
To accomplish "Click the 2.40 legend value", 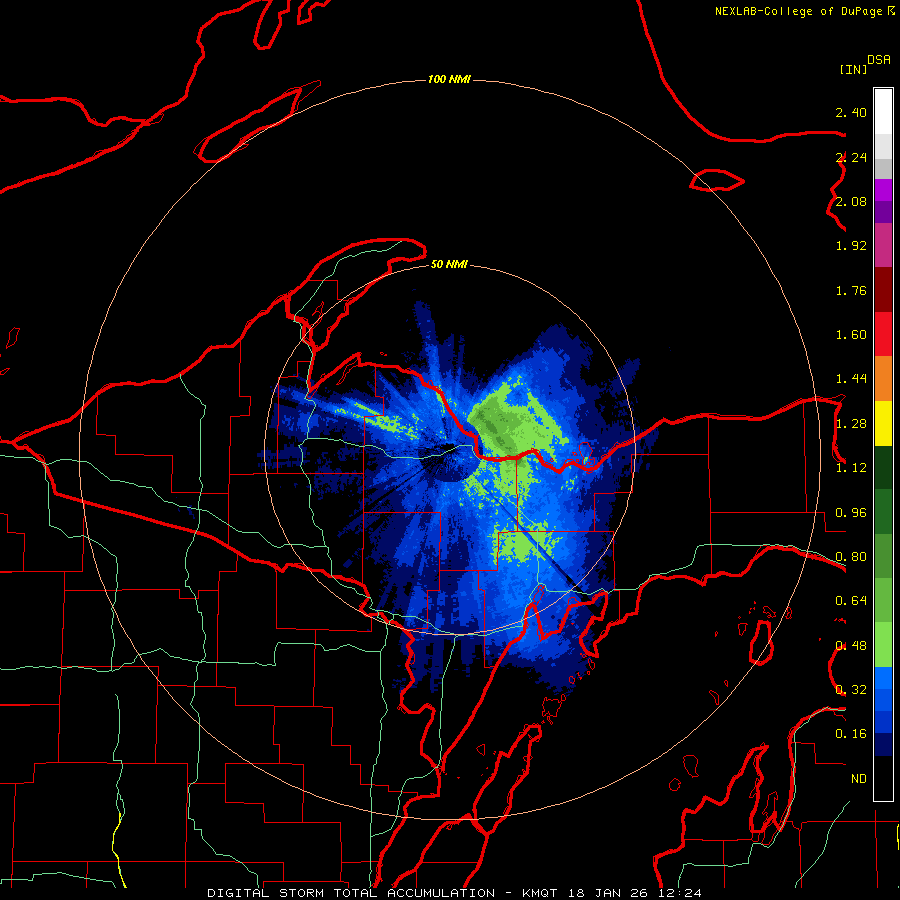I will tap(851, 112).
